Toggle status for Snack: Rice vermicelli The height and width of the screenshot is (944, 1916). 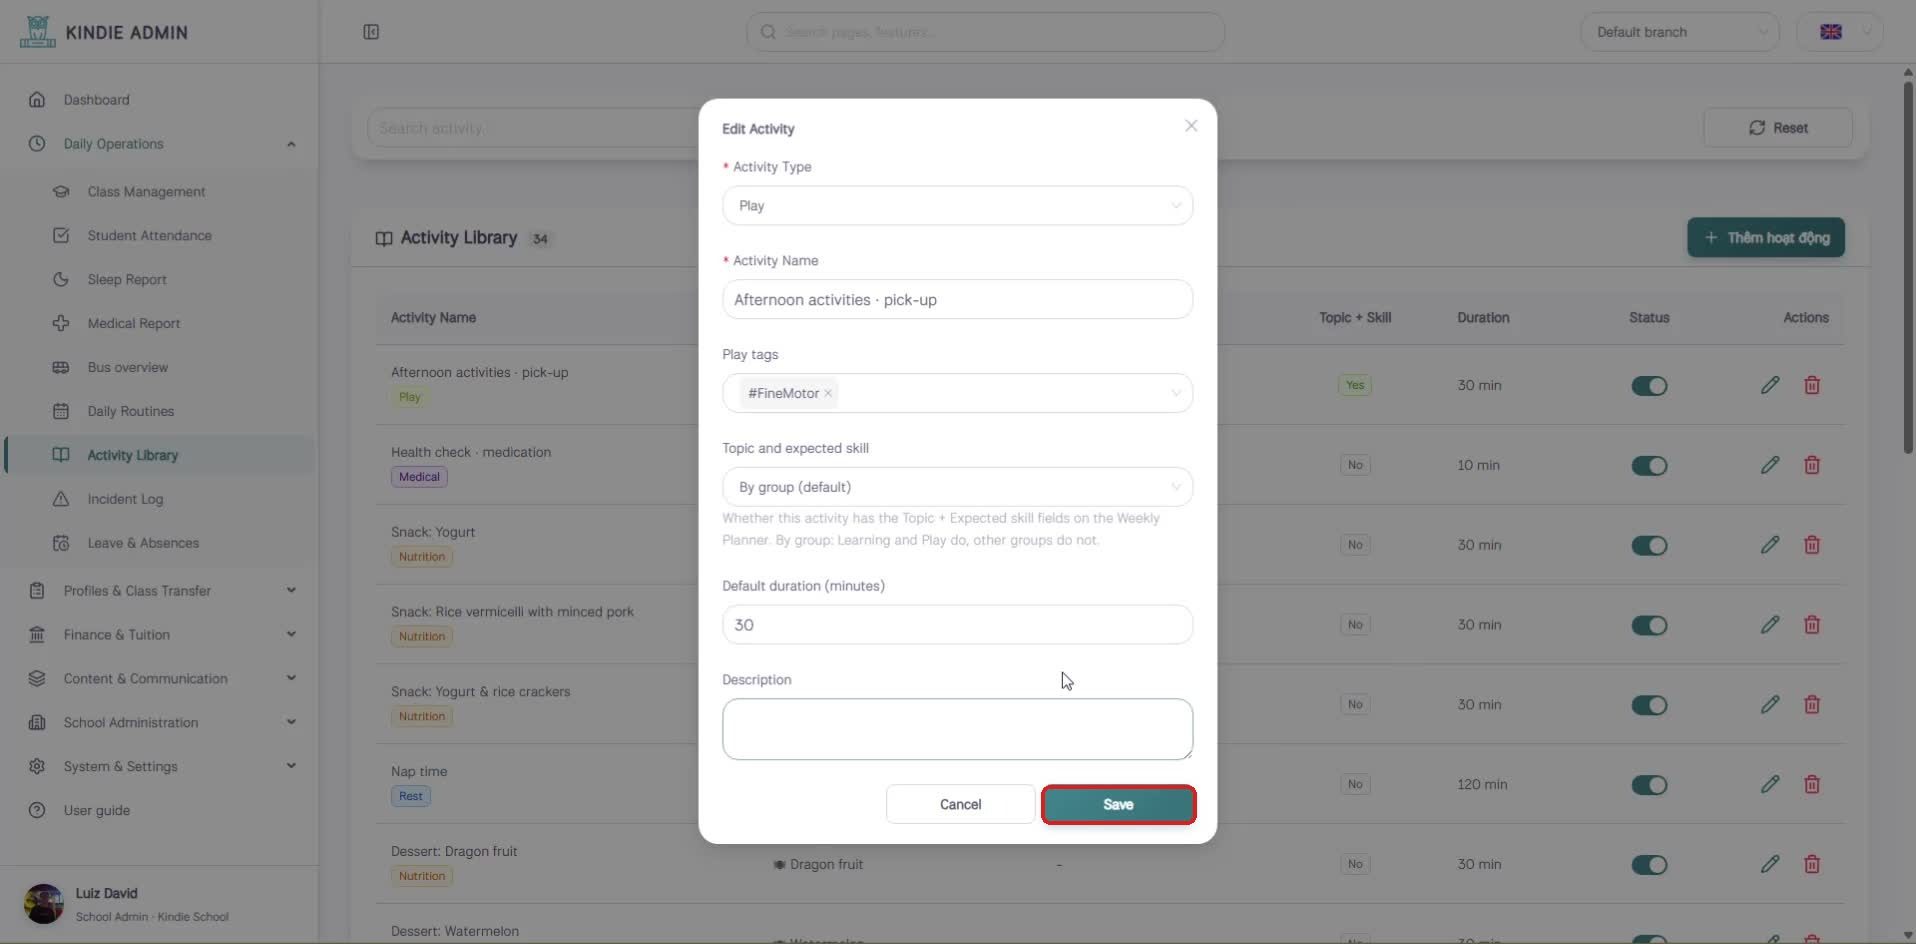[1649, 625]
